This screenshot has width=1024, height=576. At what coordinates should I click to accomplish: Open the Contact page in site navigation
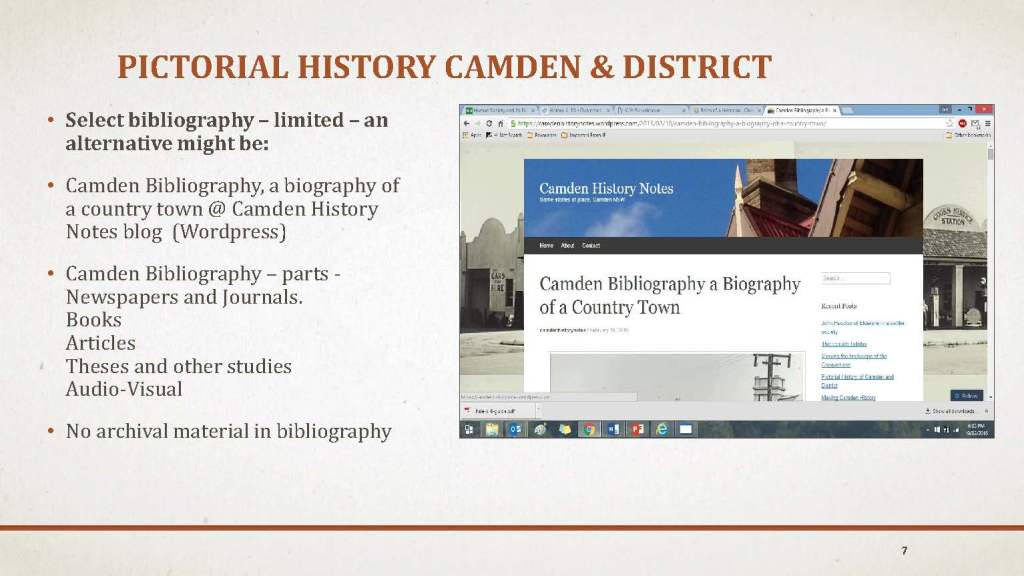(x=591, y=245)
